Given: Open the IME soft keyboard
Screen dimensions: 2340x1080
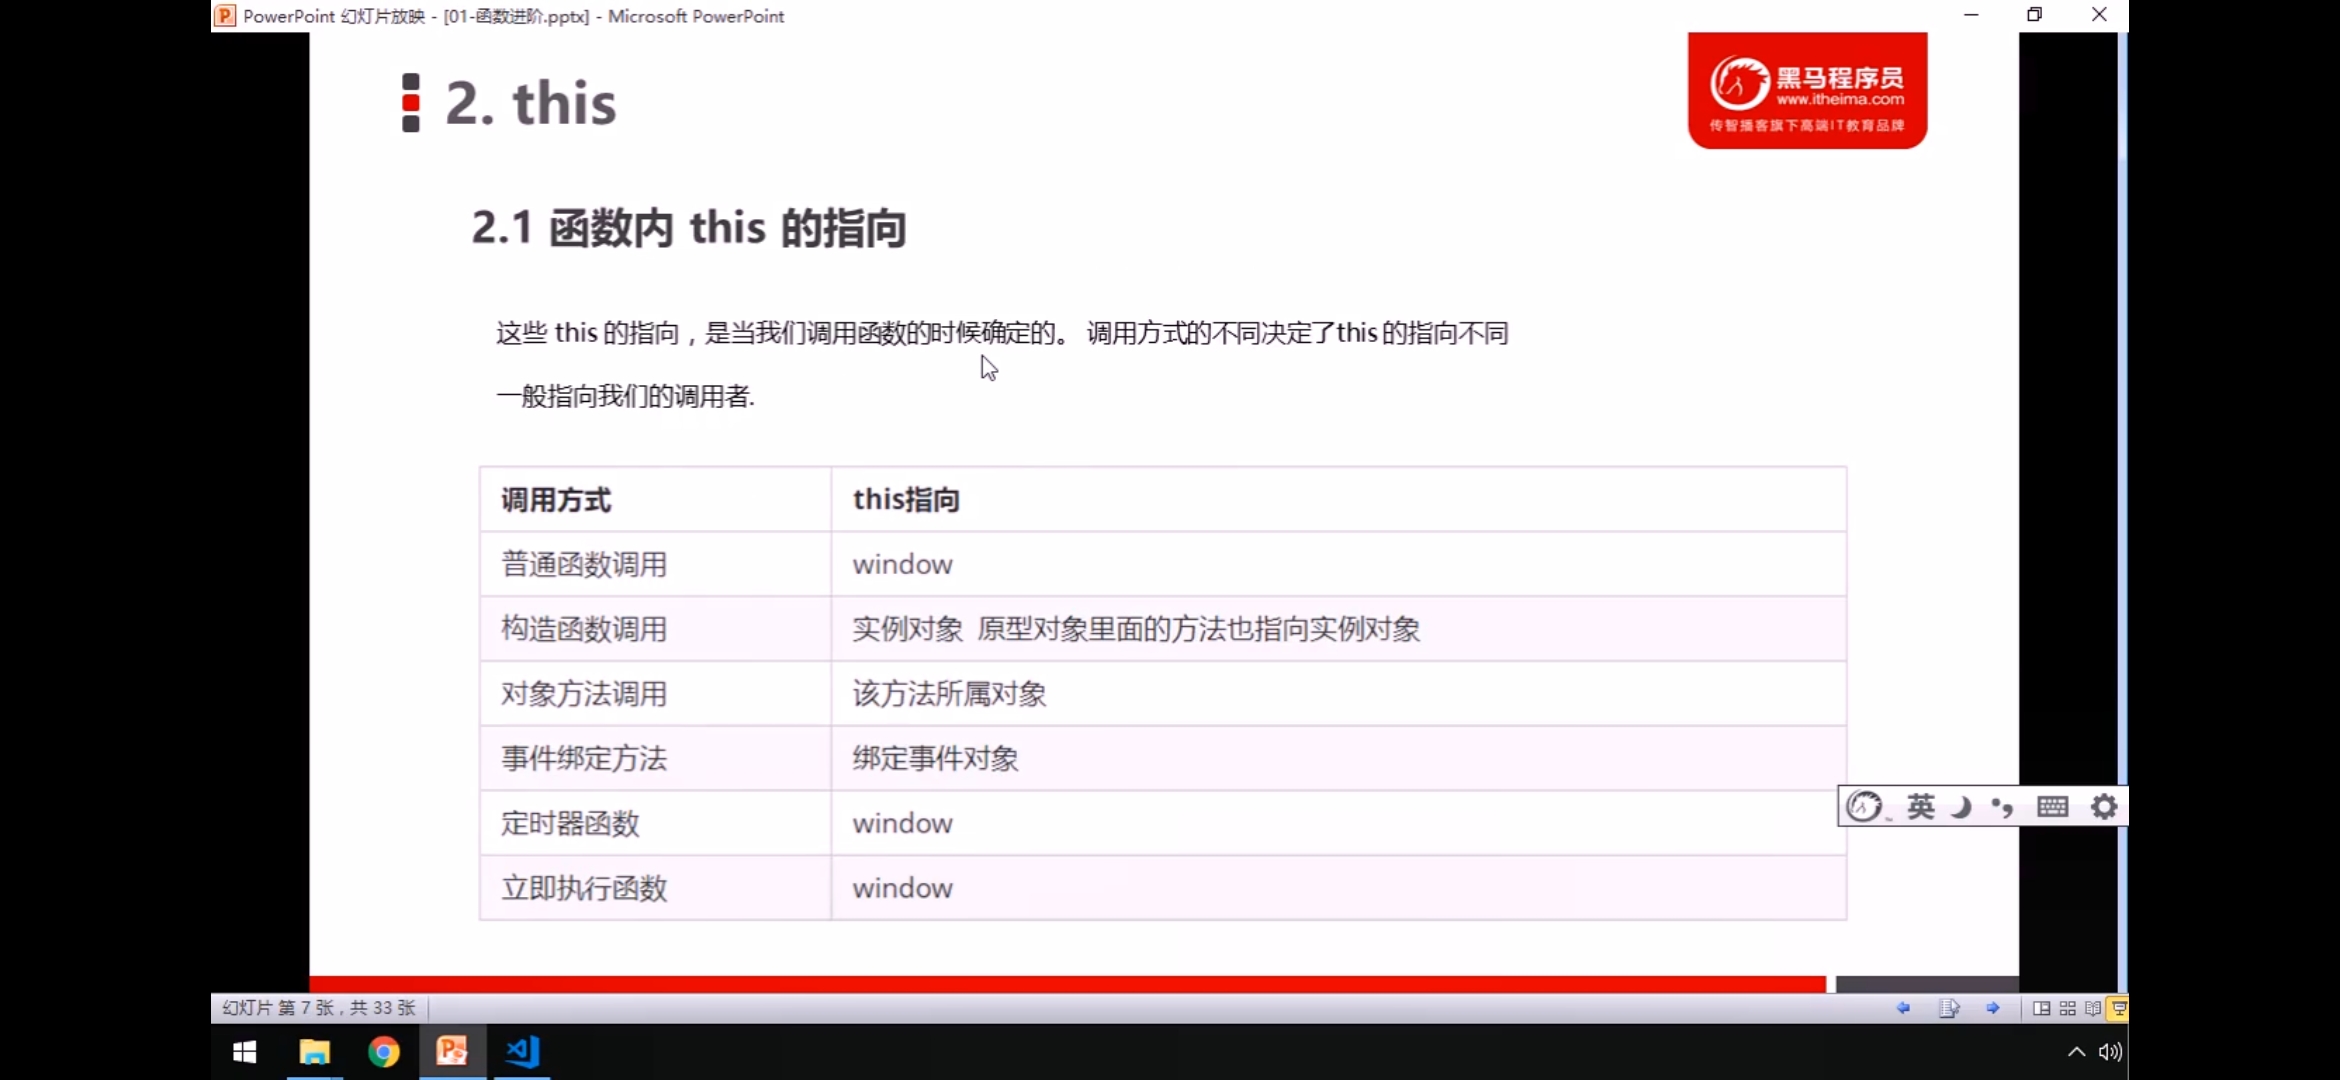Looking at the screenshot, I should pyautogui.click(x=2052, y=806).
